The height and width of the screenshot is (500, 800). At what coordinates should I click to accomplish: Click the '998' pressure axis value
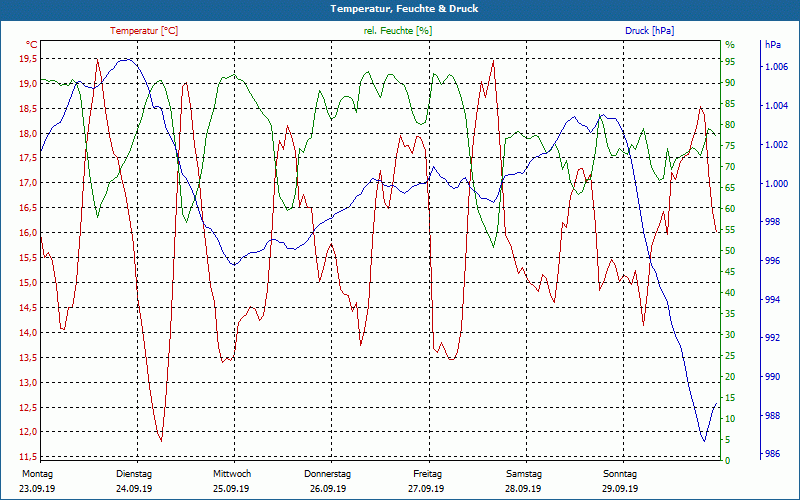pos(773,222)
